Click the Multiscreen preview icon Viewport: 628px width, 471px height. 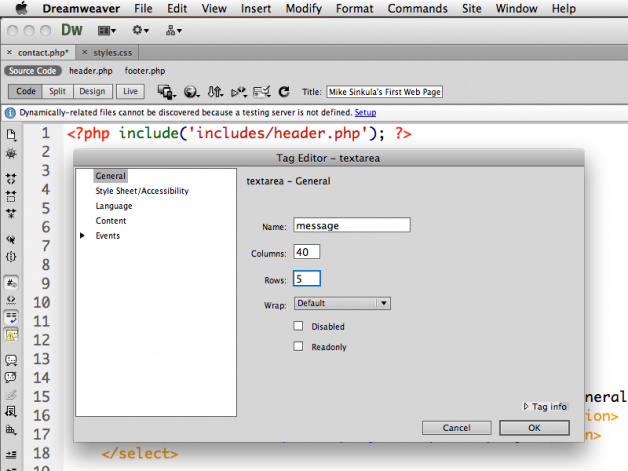click(x=166, y=92)
